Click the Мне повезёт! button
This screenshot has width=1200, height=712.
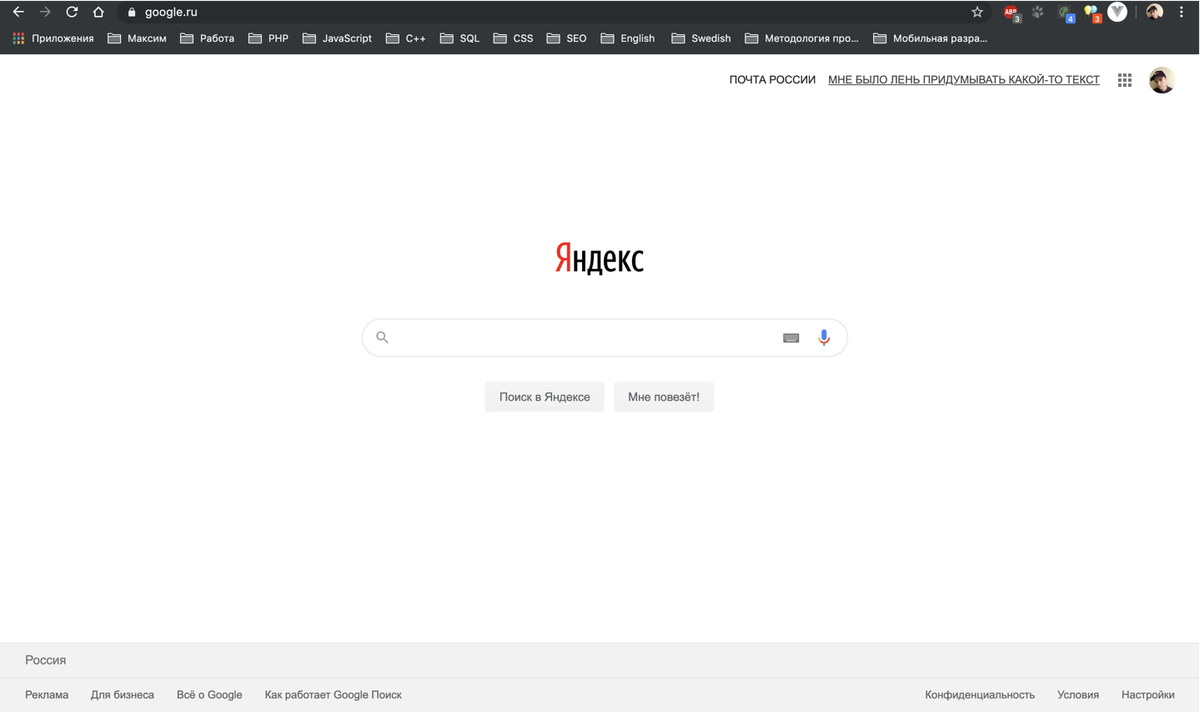[663, 396]
